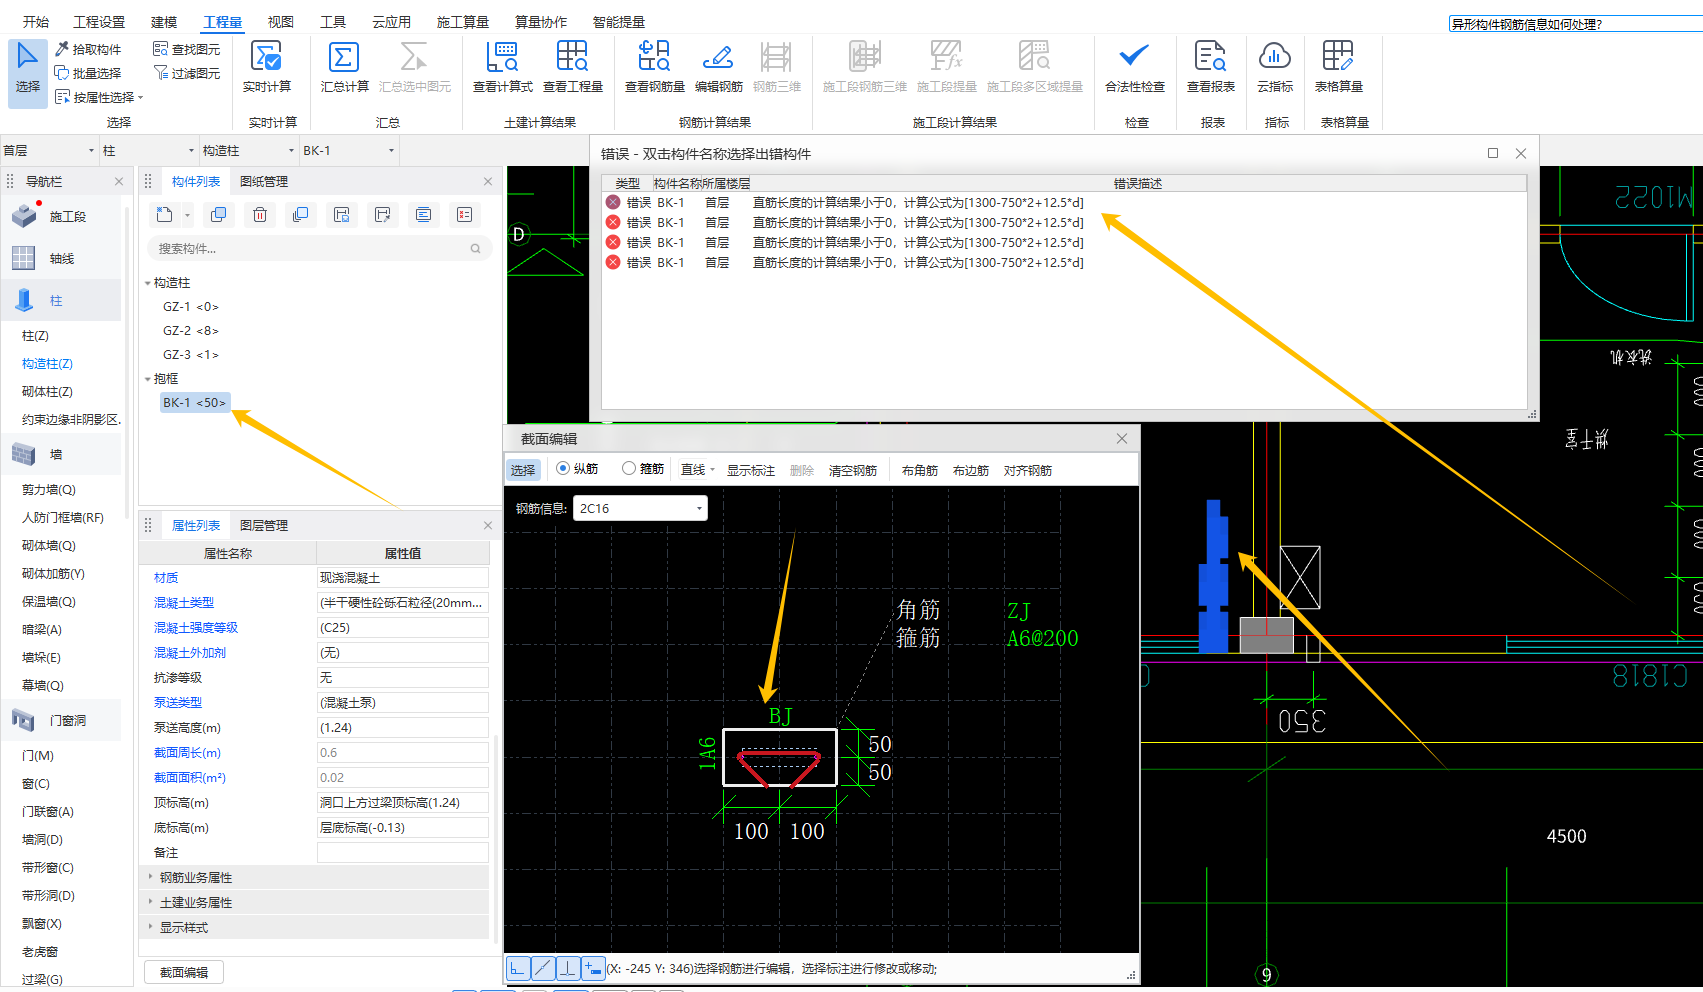The image size is (1703, 992).
Task: Click 截面编辑 button at panel bottom
Action: click(x=184, y=972)
